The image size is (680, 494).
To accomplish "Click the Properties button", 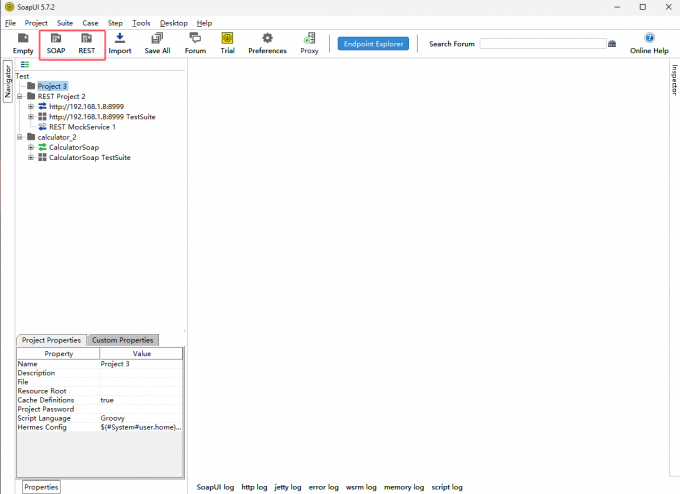I will tap(41, 487).
